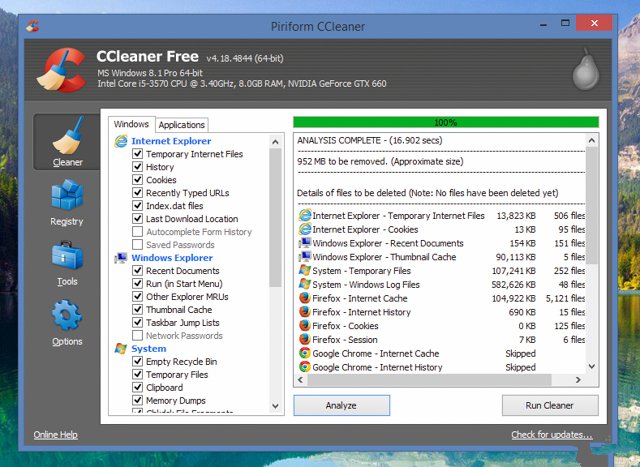Click the Run Cleaner button
Screen dimensions: 640x467
[x=550, y=405]
